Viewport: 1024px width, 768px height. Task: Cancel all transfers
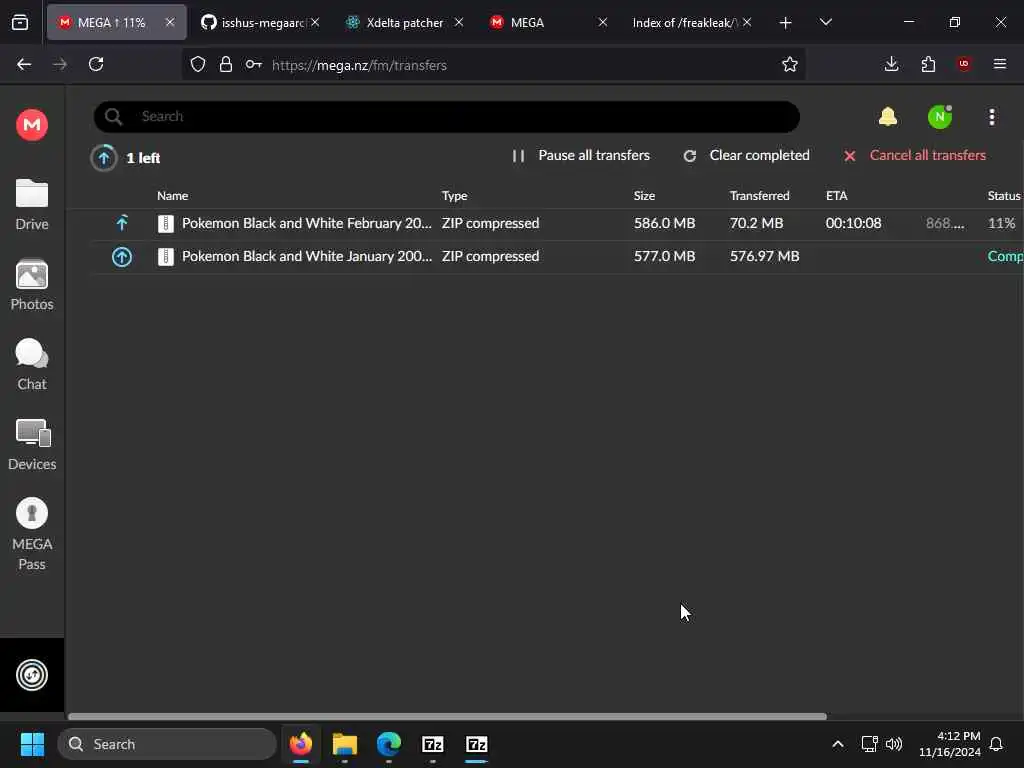coord(914,155)
